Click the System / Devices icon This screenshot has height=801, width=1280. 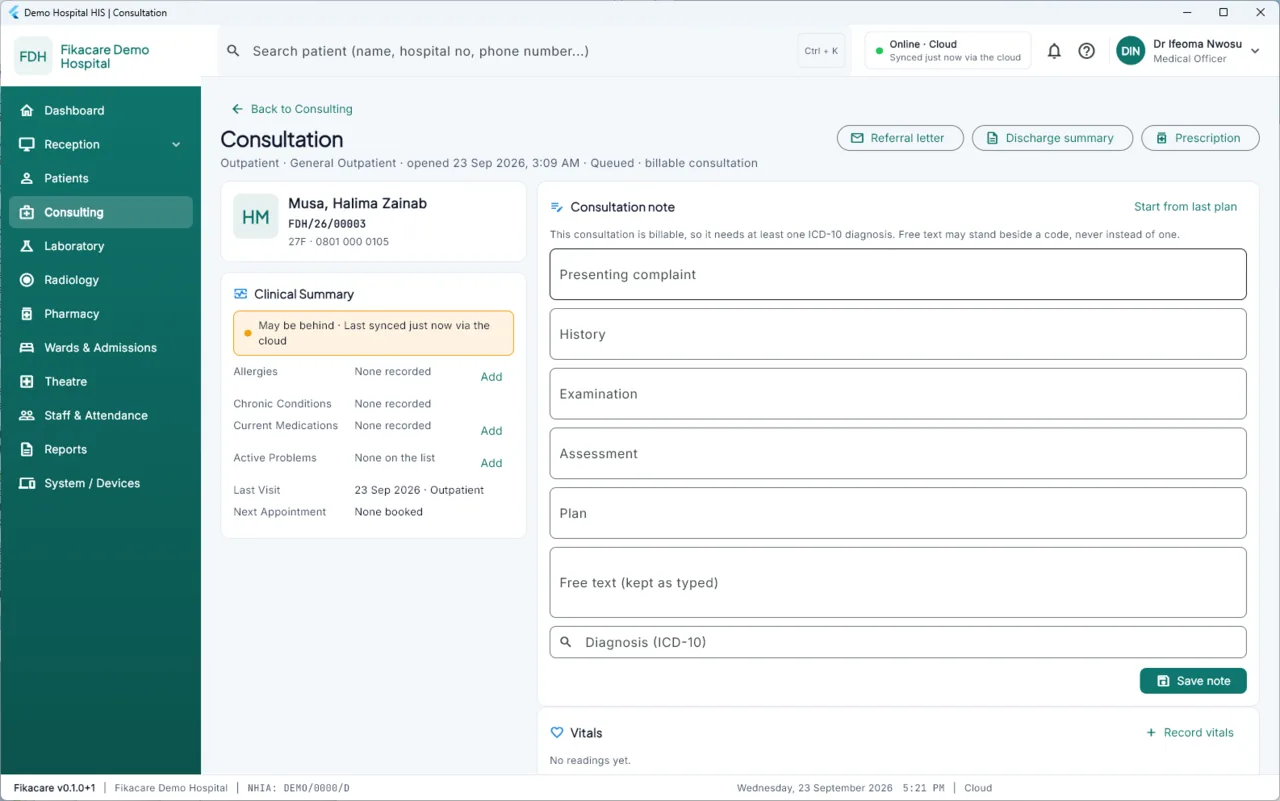pyautogui.click(x=27, y=484)
